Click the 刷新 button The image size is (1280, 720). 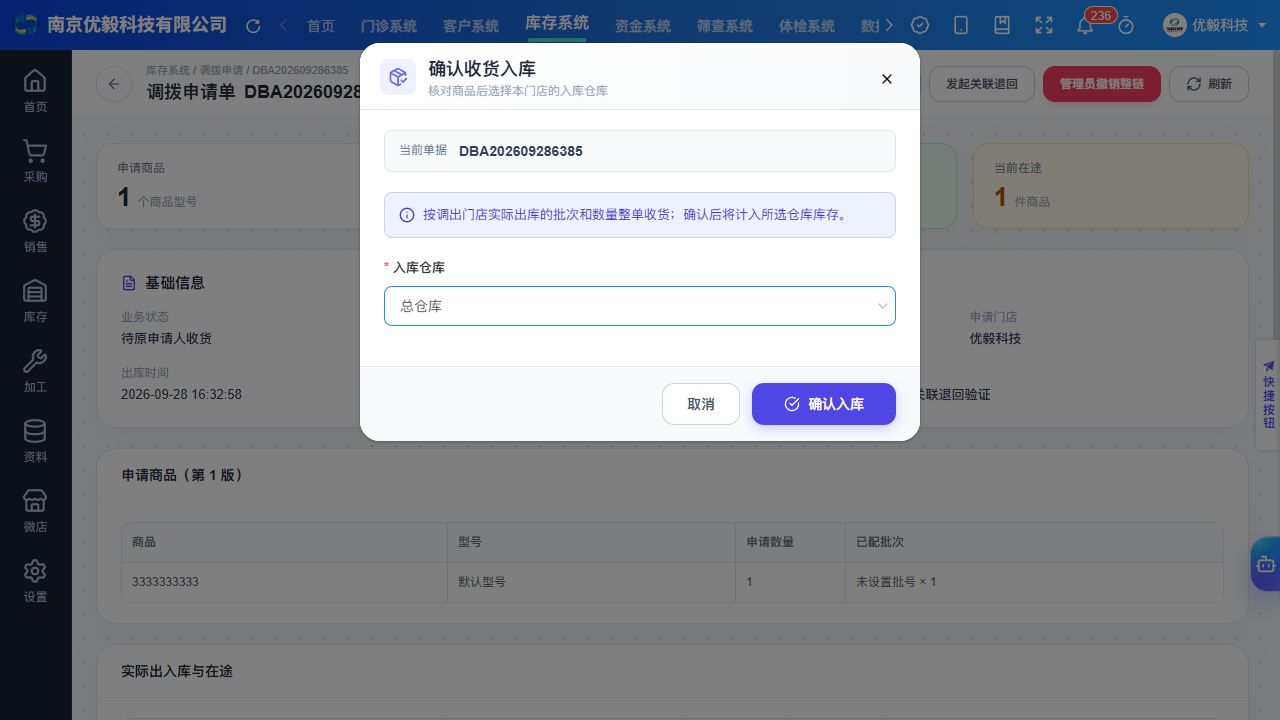pos(1209,84)
